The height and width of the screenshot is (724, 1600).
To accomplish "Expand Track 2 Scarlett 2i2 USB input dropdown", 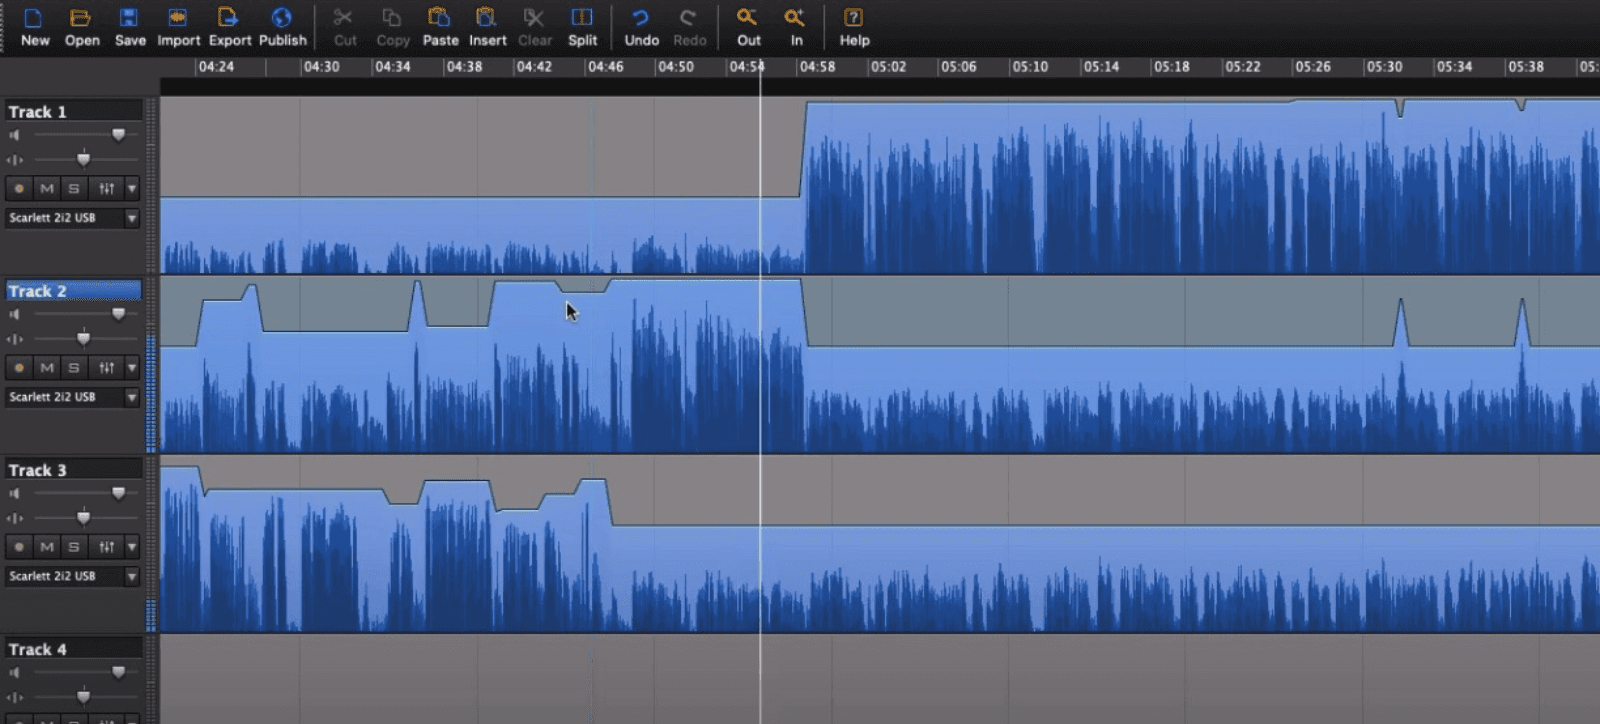I will tap(131, 397).
